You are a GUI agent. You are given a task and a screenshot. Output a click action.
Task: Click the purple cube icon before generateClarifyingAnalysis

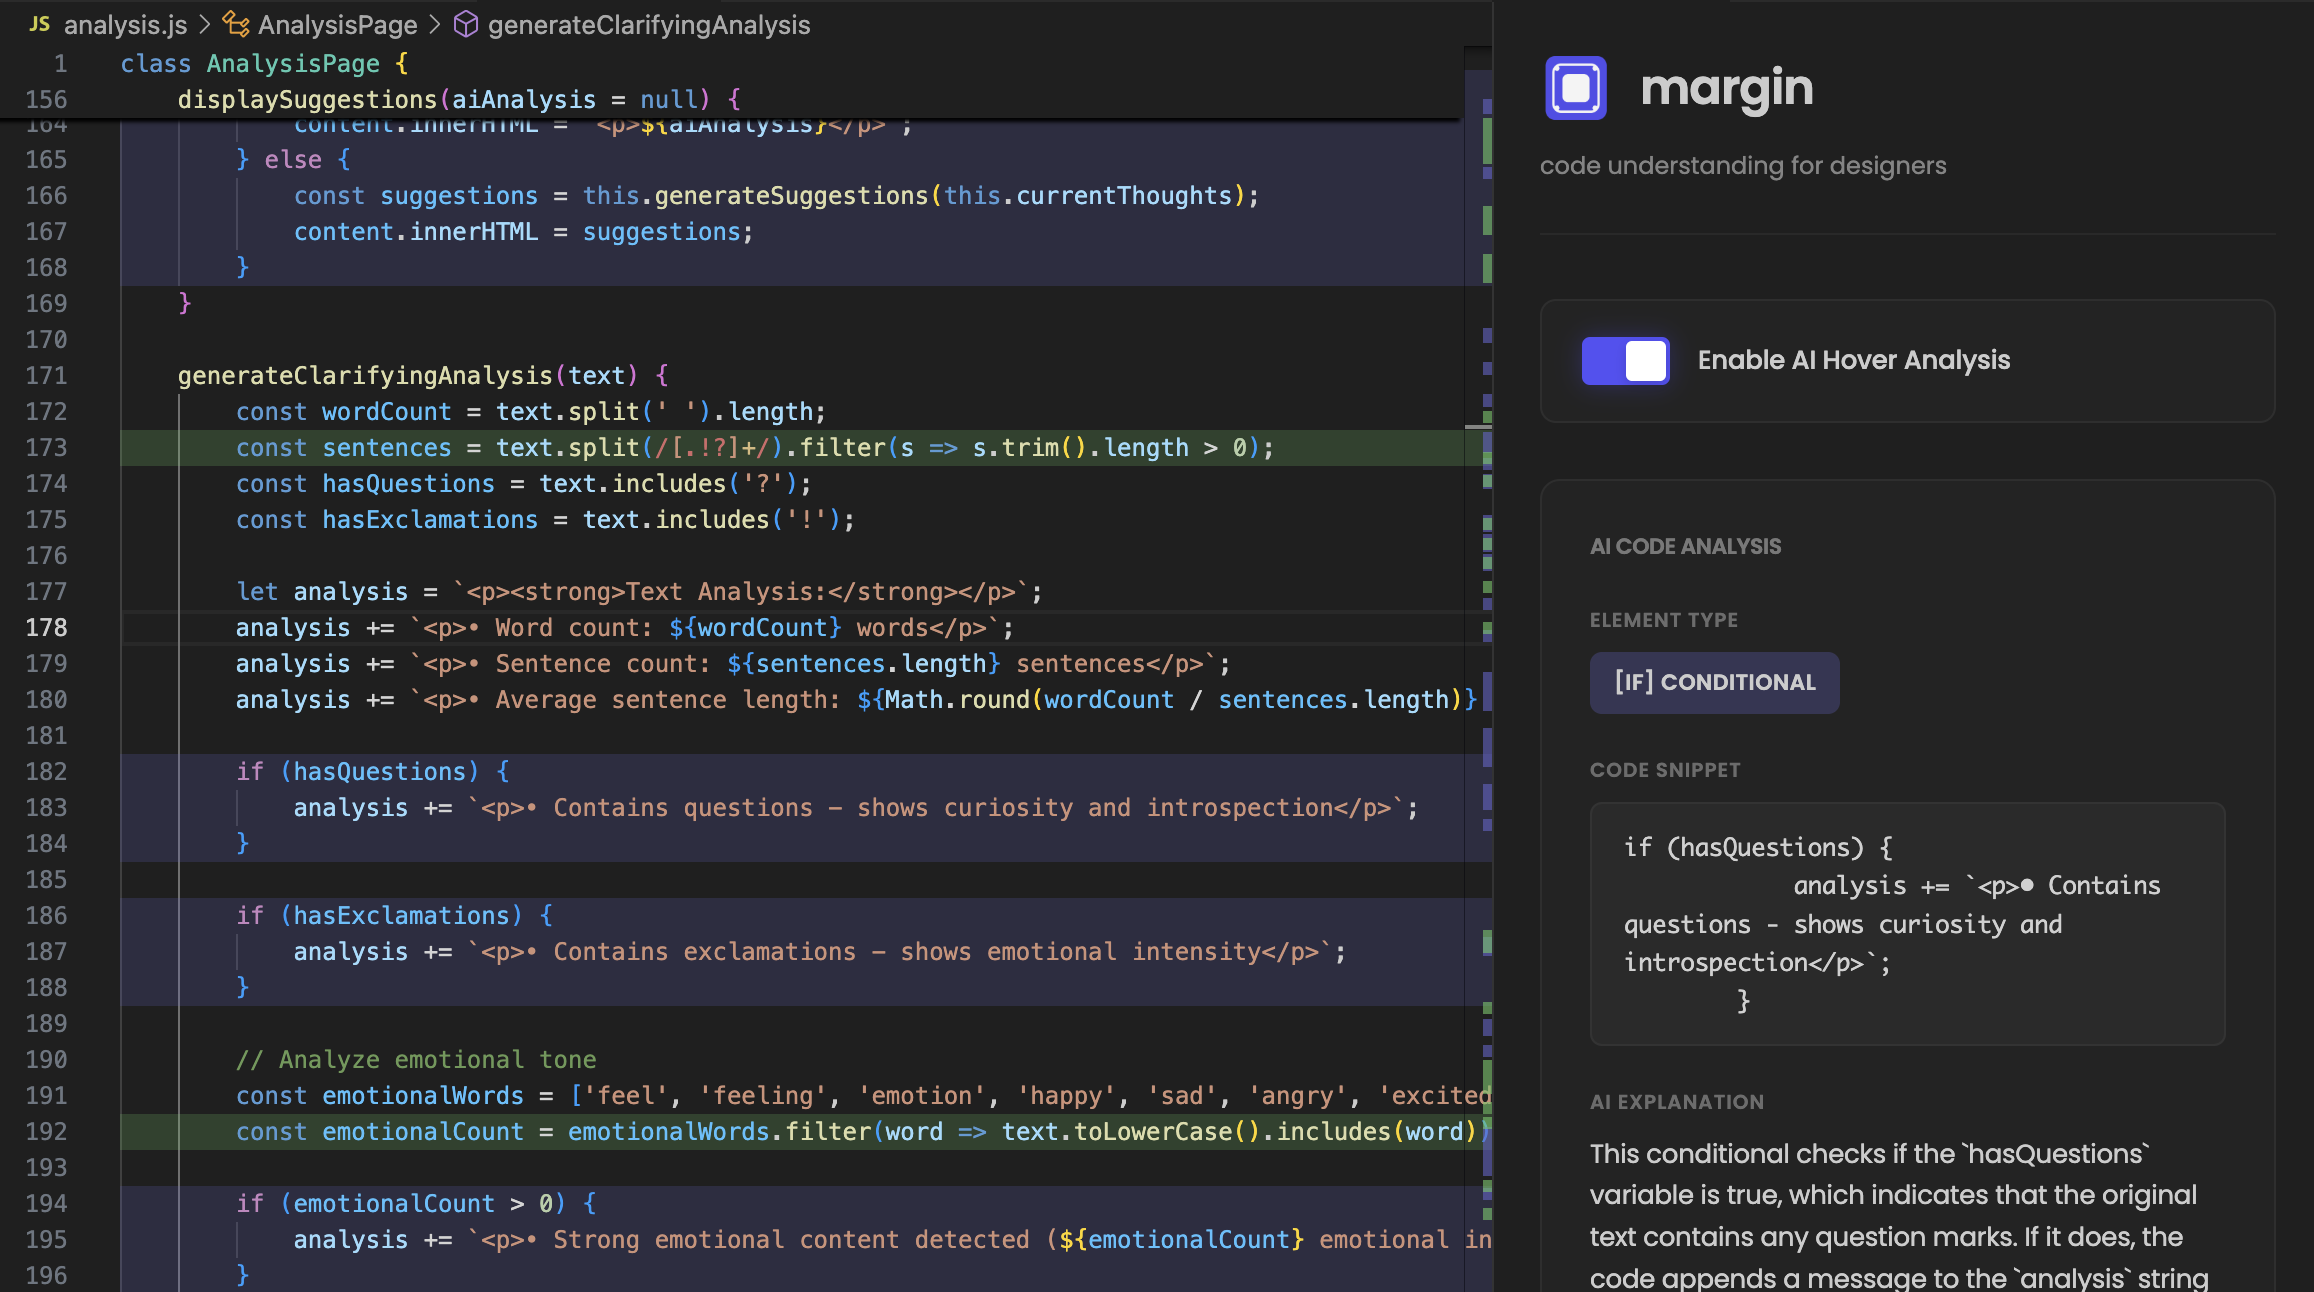466,24
